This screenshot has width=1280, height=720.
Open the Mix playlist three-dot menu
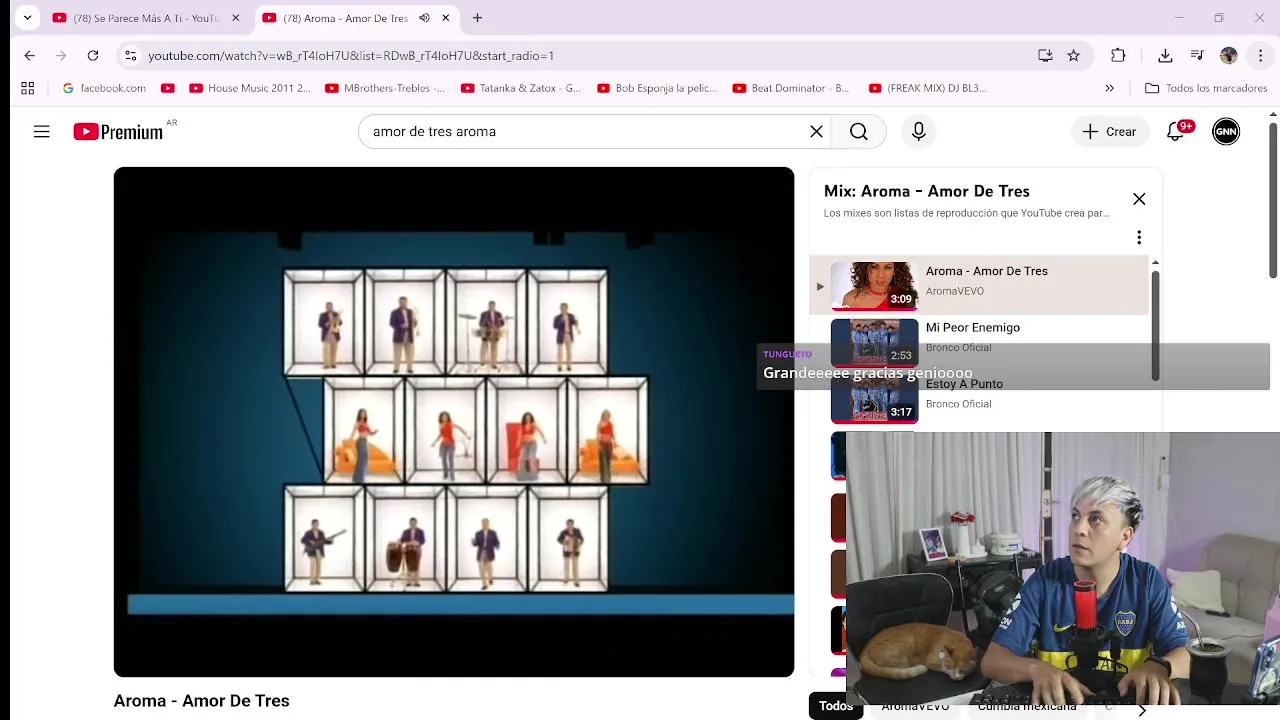pos(1139,237)
